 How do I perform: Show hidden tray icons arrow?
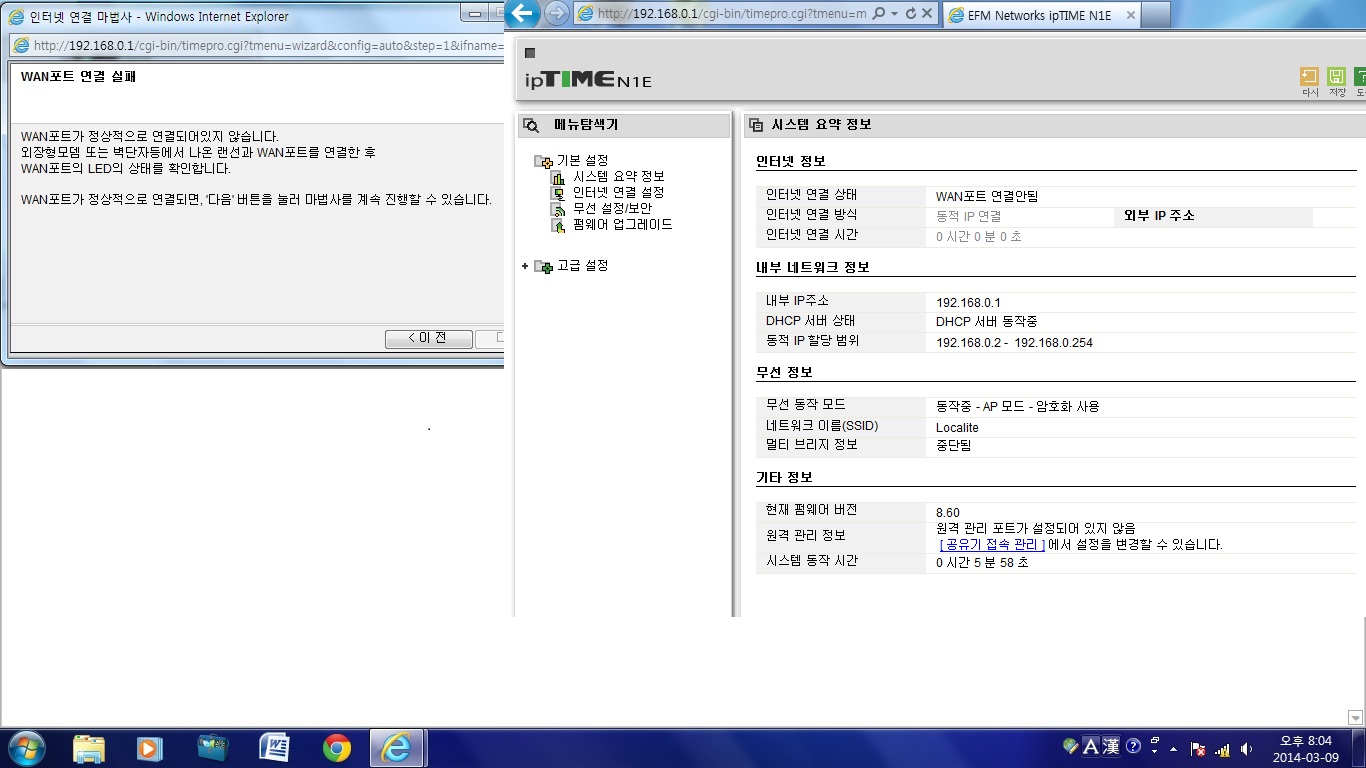[1173, 748]
